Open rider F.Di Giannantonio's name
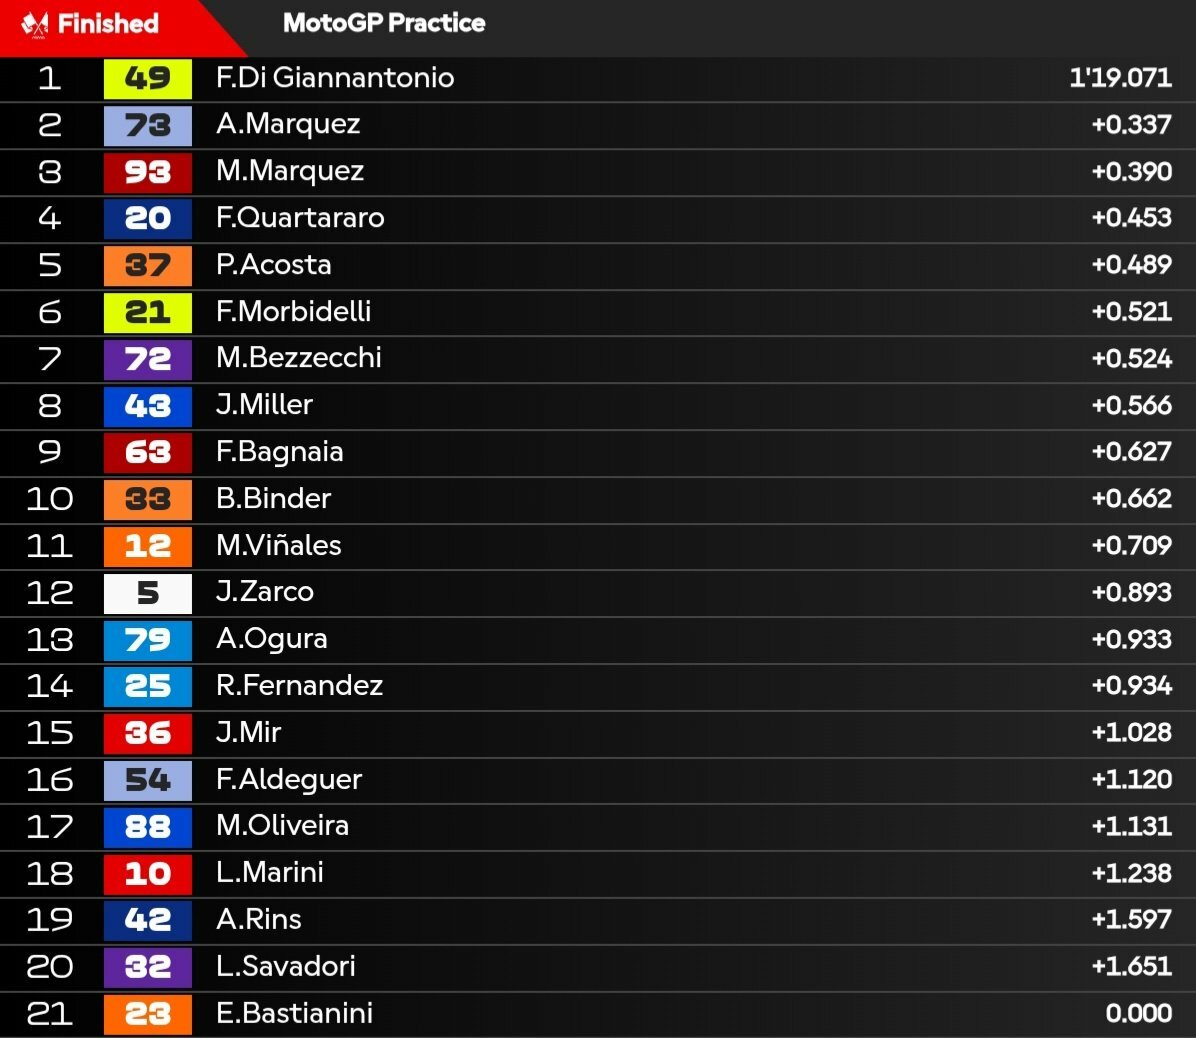The image size is (1196, 1038). point(335,78)
